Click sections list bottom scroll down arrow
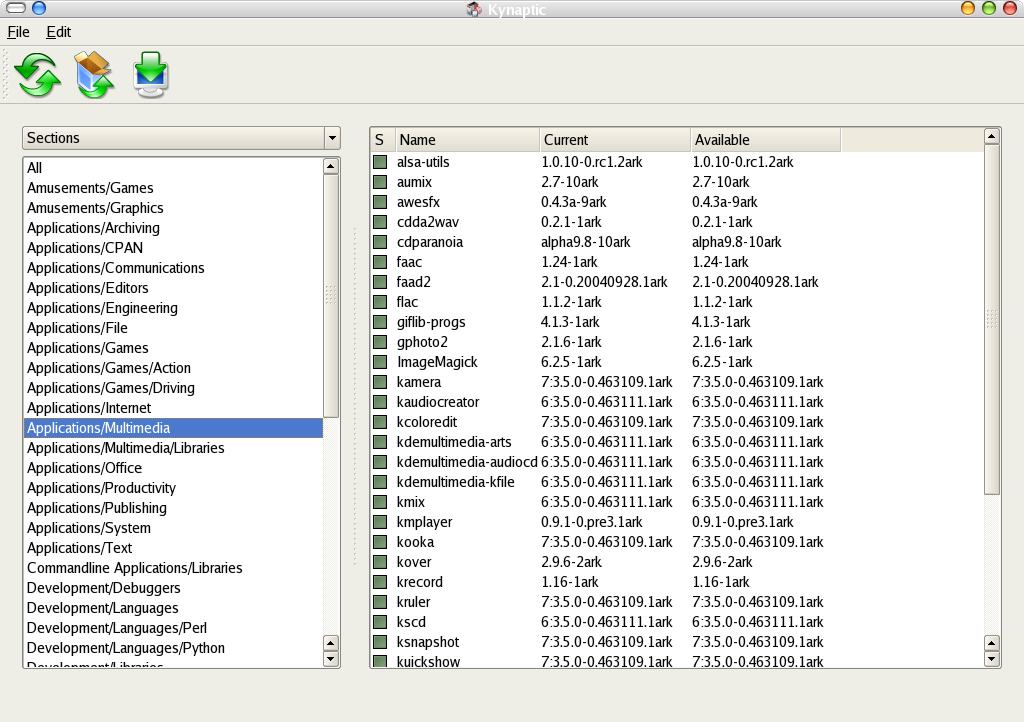Screen dimensions: 1024x722 (x=331, y=659)
